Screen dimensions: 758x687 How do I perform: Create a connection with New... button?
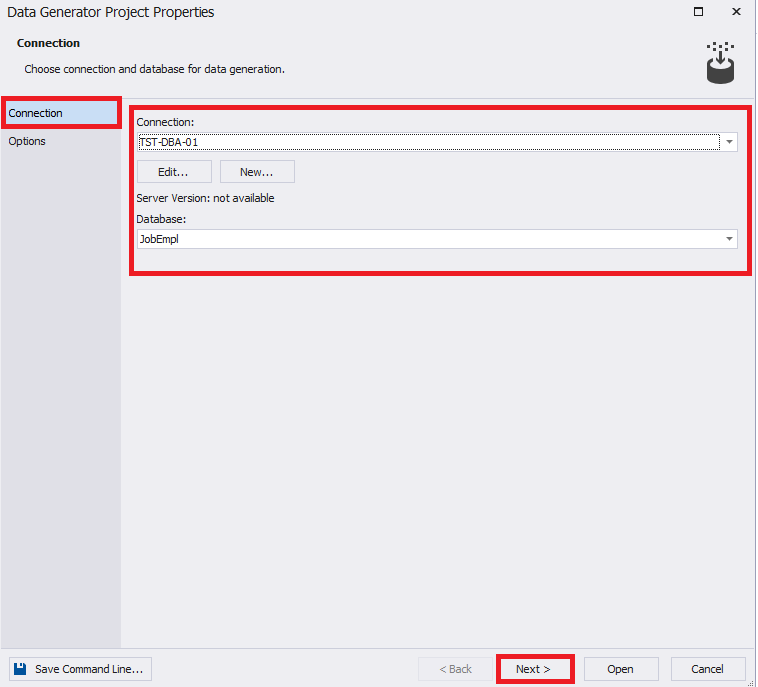(257, 172)
